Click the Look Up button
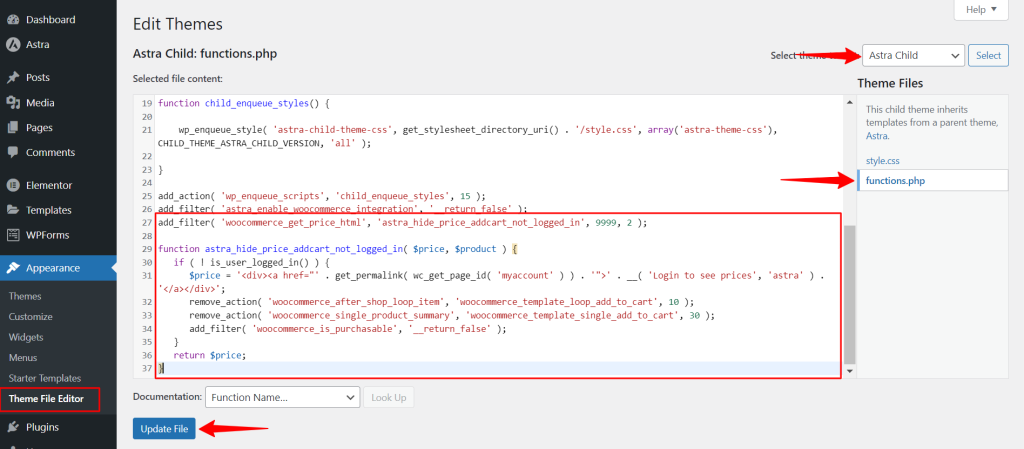The height and width of the screenshot is (449, 1024). pos(389,397)
